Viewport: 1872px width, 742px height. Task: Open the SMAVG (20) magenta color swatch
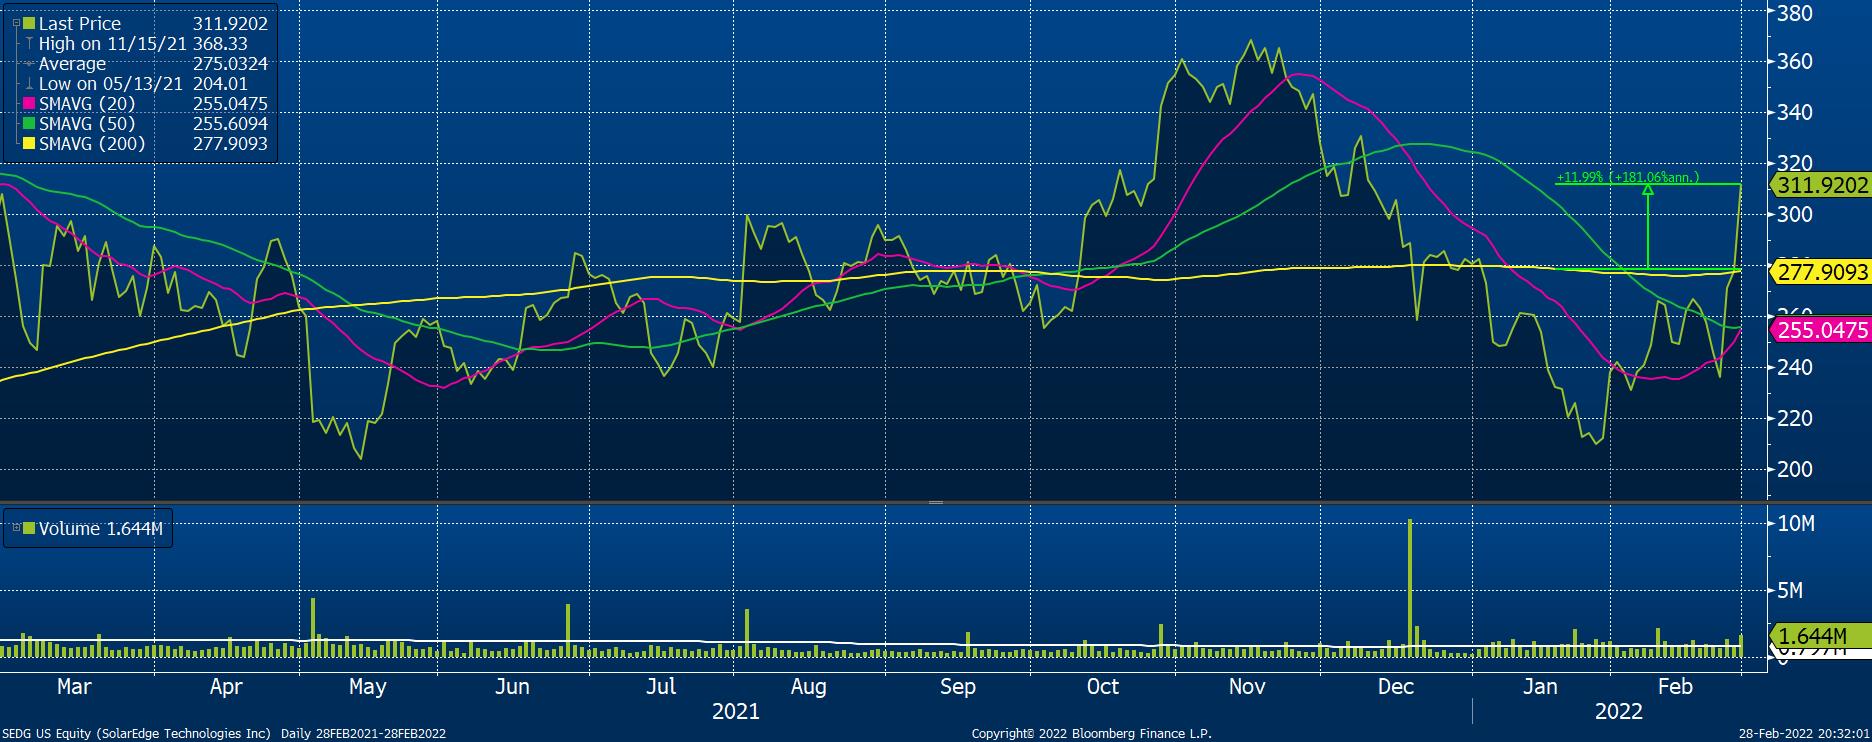click(28, 103)
